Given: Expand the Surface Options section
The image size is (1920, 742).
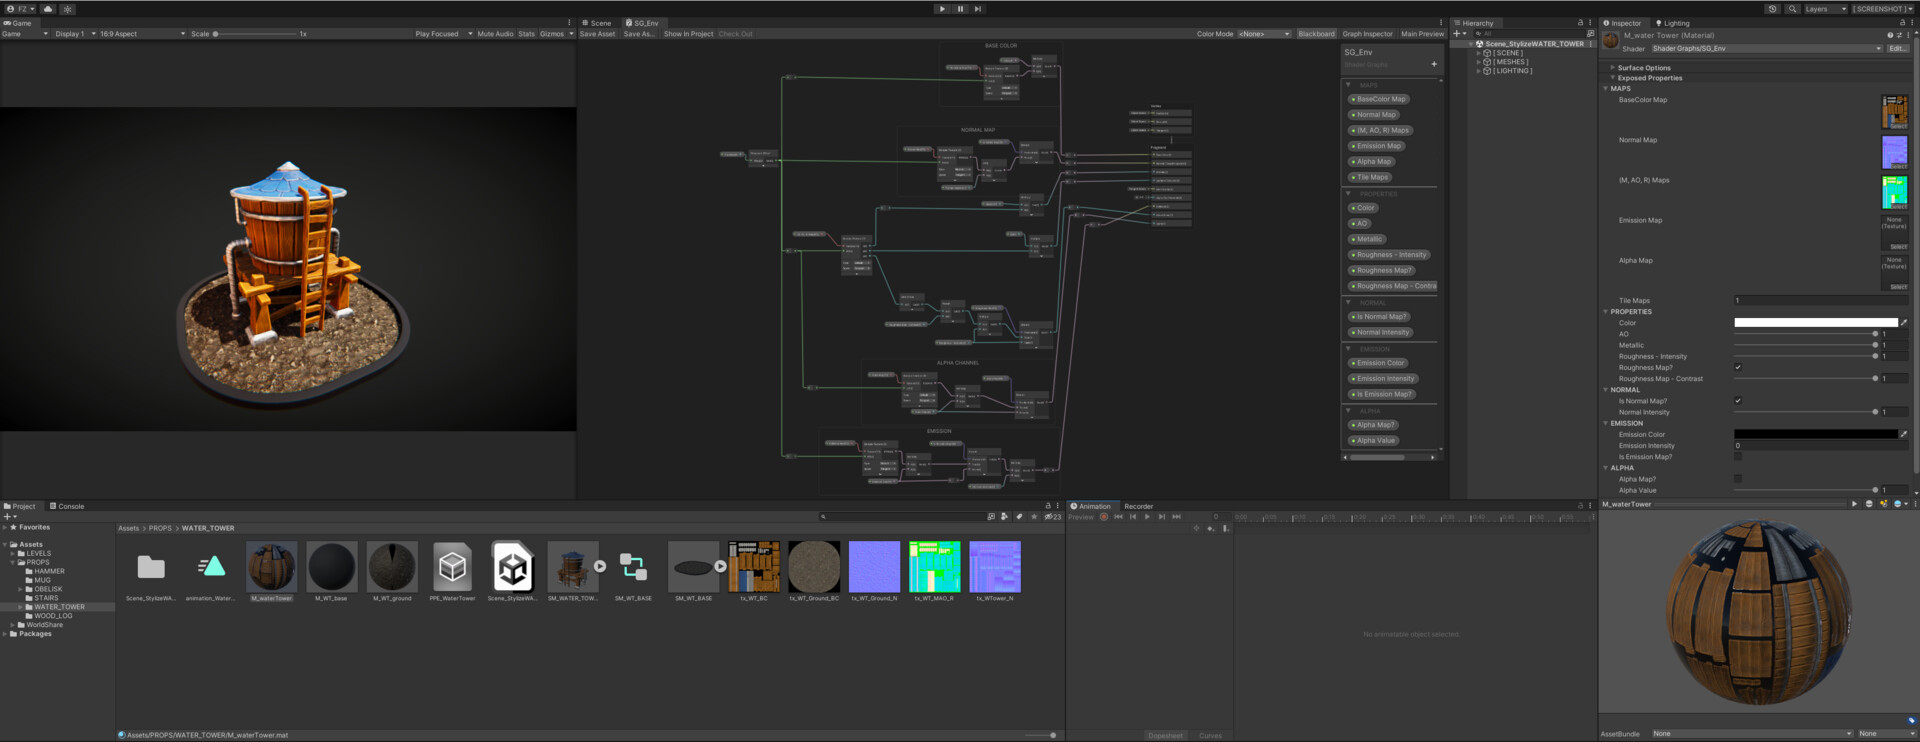Looking at the screenshot, I should (1644, 68).
